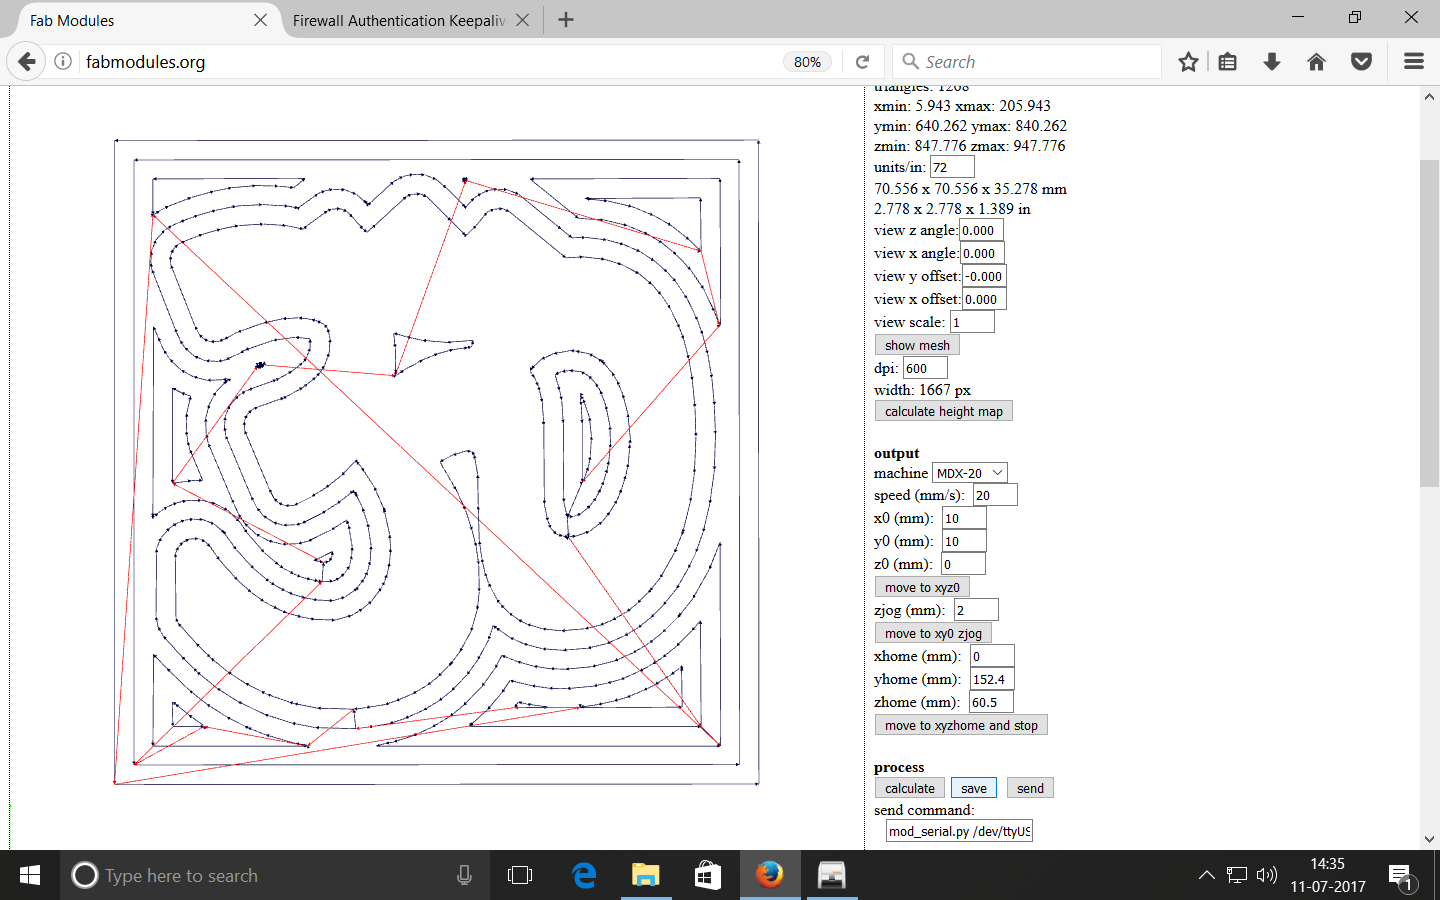Click the process calculate button

909,788
